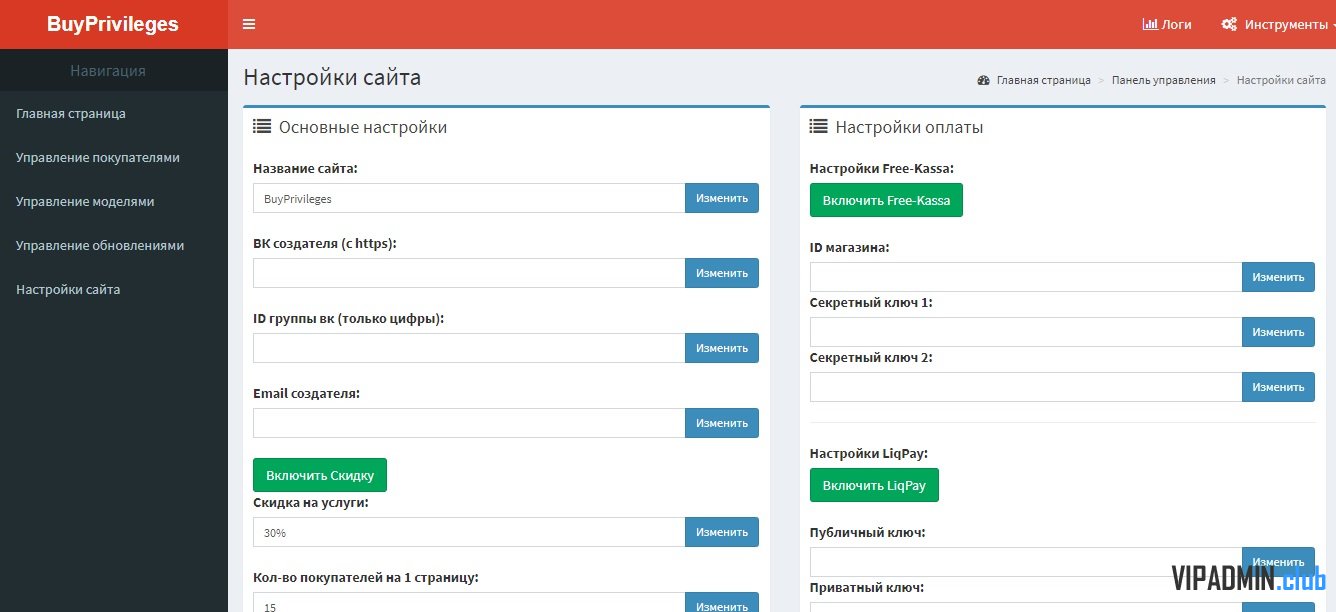Select Настройки сайта in sidebar
Image resolution: width=1336 pixels, height=612 pixels.
pyautogui.click(x=114, y=289)
